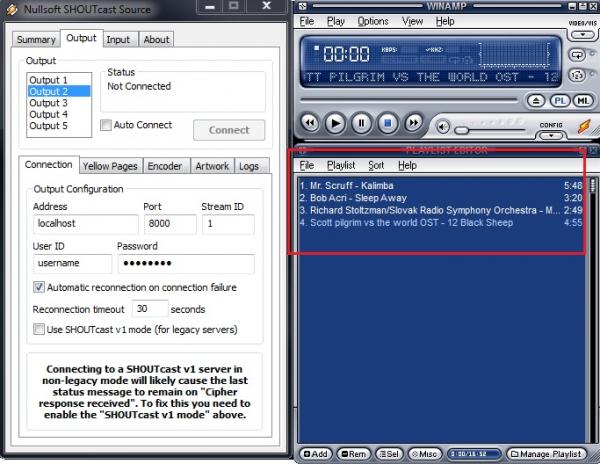Open the Artwork sub-tab
Viewport: 600px width, 464px height.
(212, 166)
